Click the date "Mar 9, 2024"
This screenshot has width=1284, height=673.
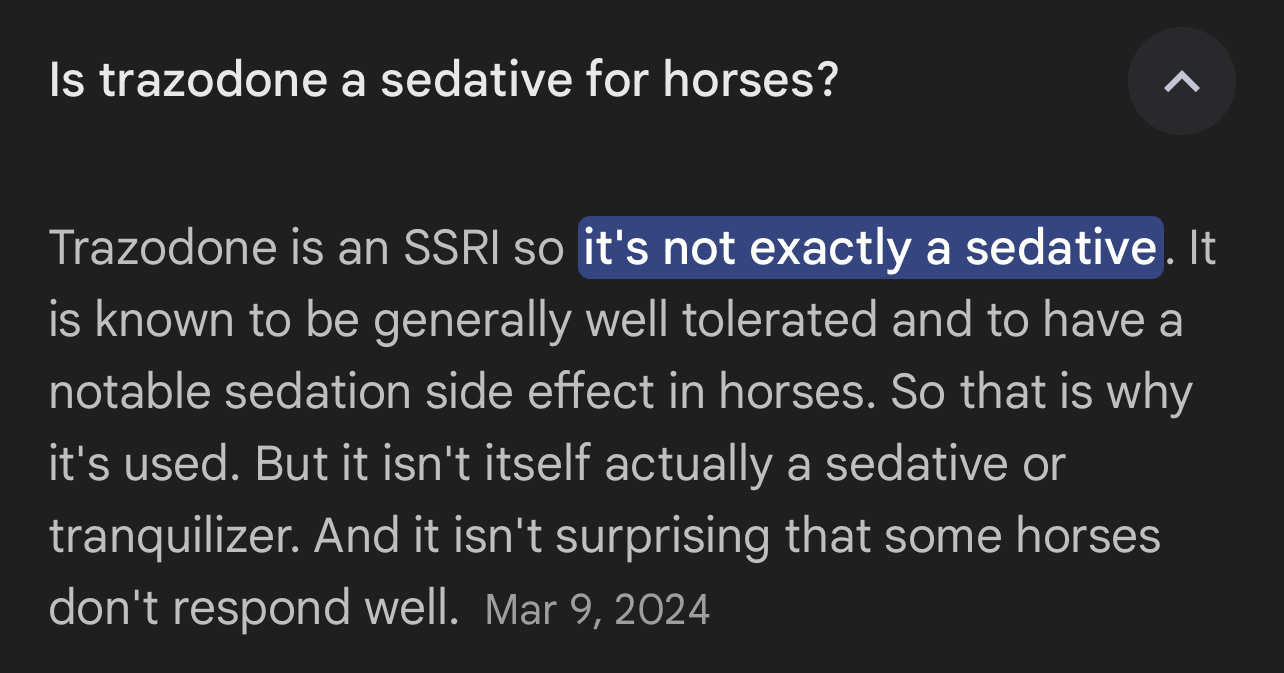[597, 610]
